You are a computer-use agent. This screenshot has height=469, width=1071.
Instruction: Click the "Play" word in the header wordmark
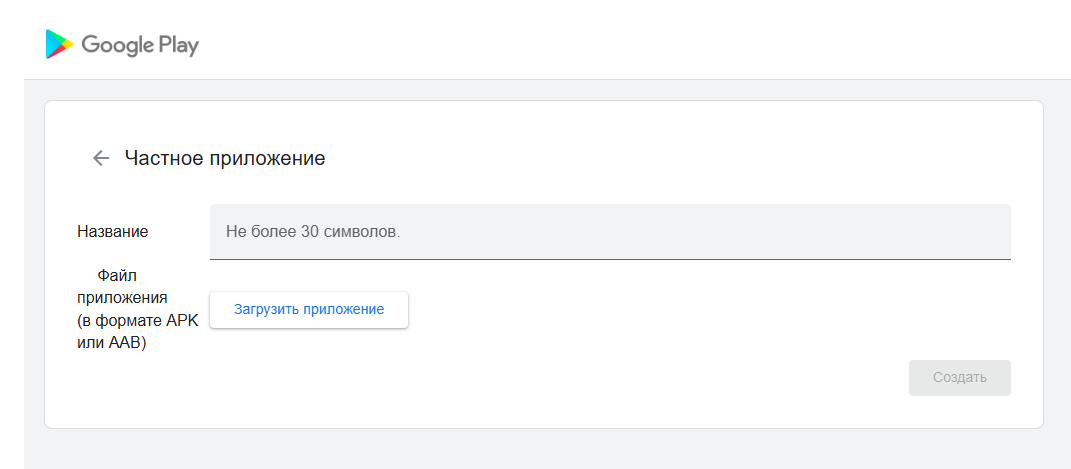tap(178, 45)
